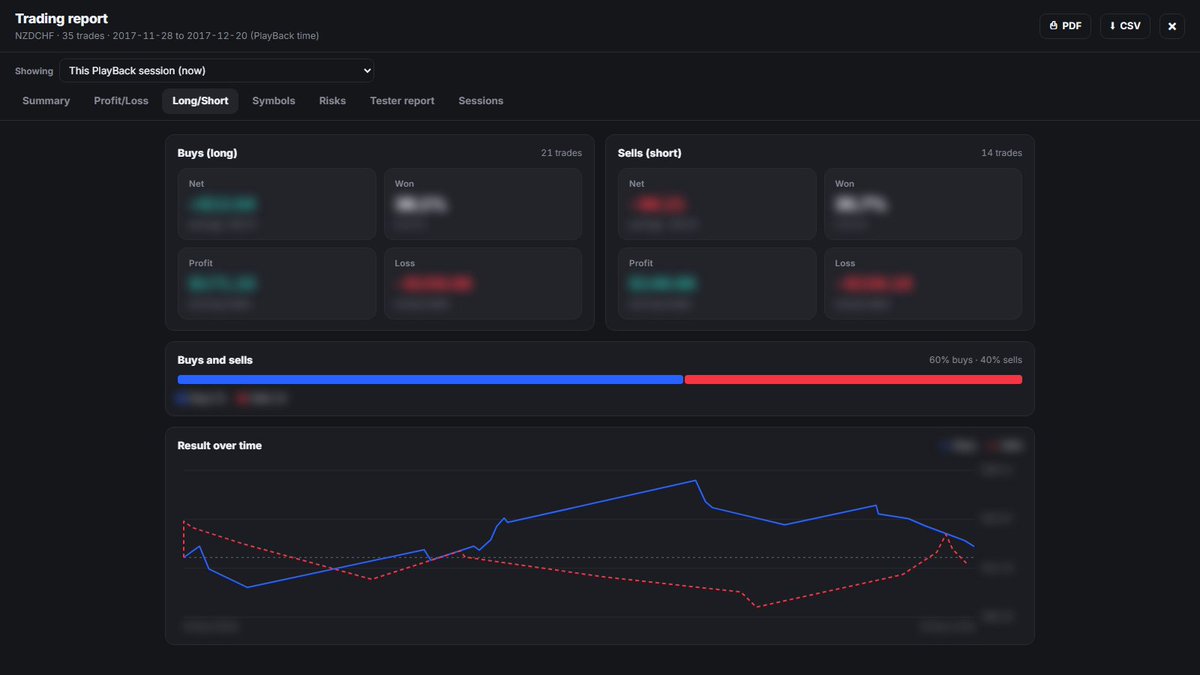Click the solid blue buys line in the chart

coord(600,500)
